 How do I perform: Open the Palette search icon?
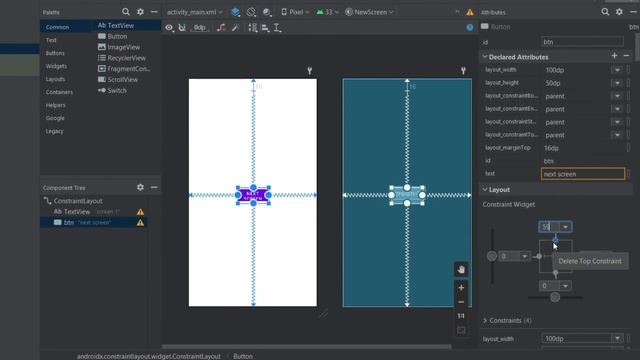(126, 12)
